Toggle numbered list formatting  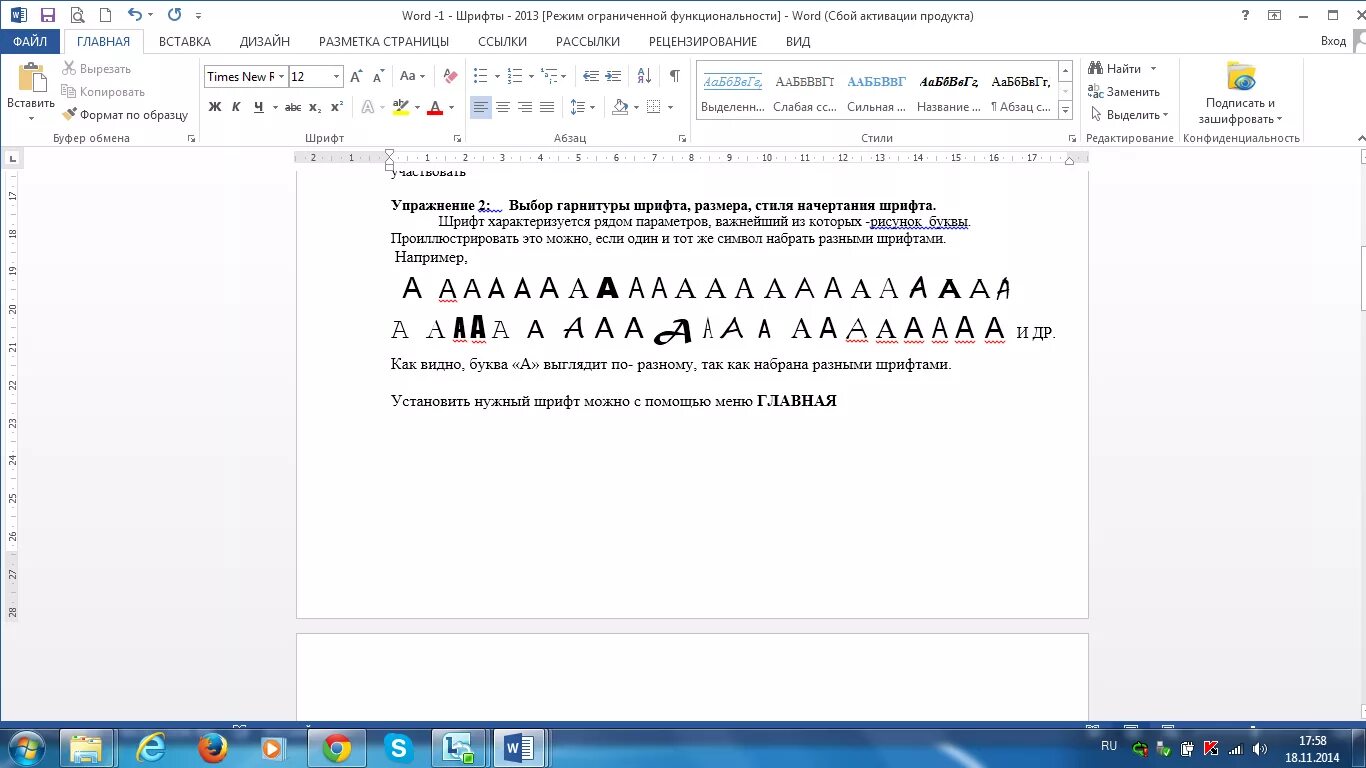coord(515,76)
